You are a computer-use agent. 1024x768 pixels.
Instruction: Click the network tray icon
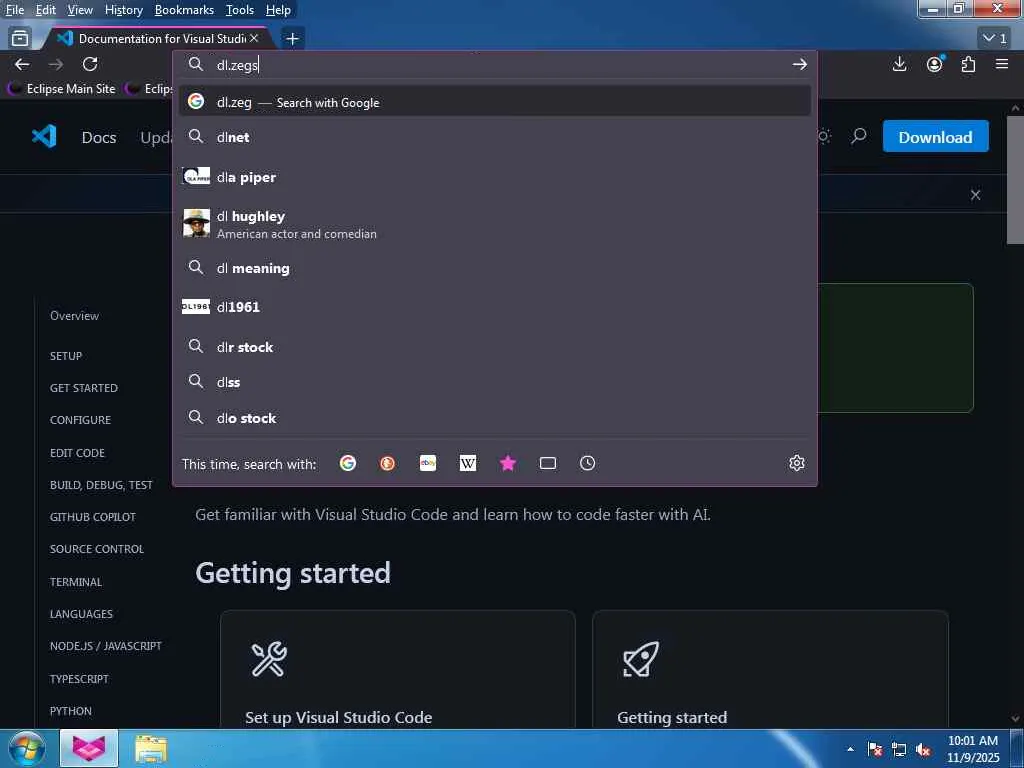coord(899,750)
